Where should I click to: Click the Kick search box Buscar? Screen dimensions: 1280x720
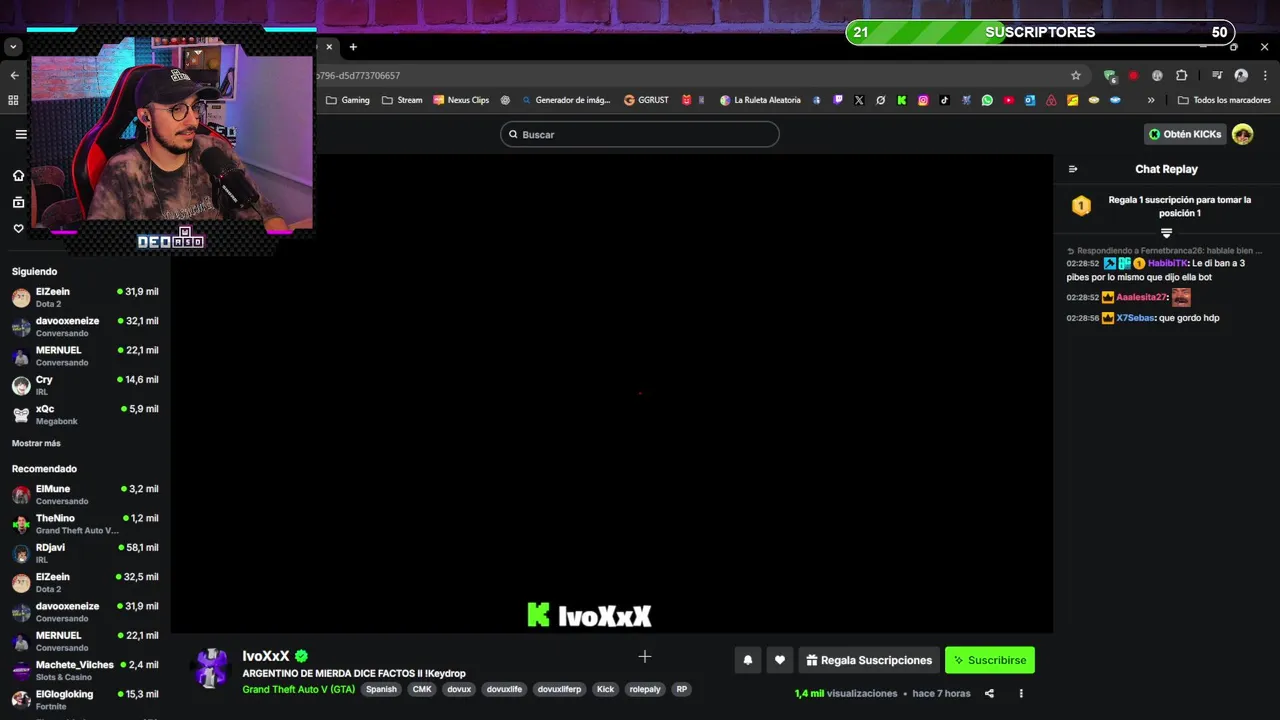(640, 134)
